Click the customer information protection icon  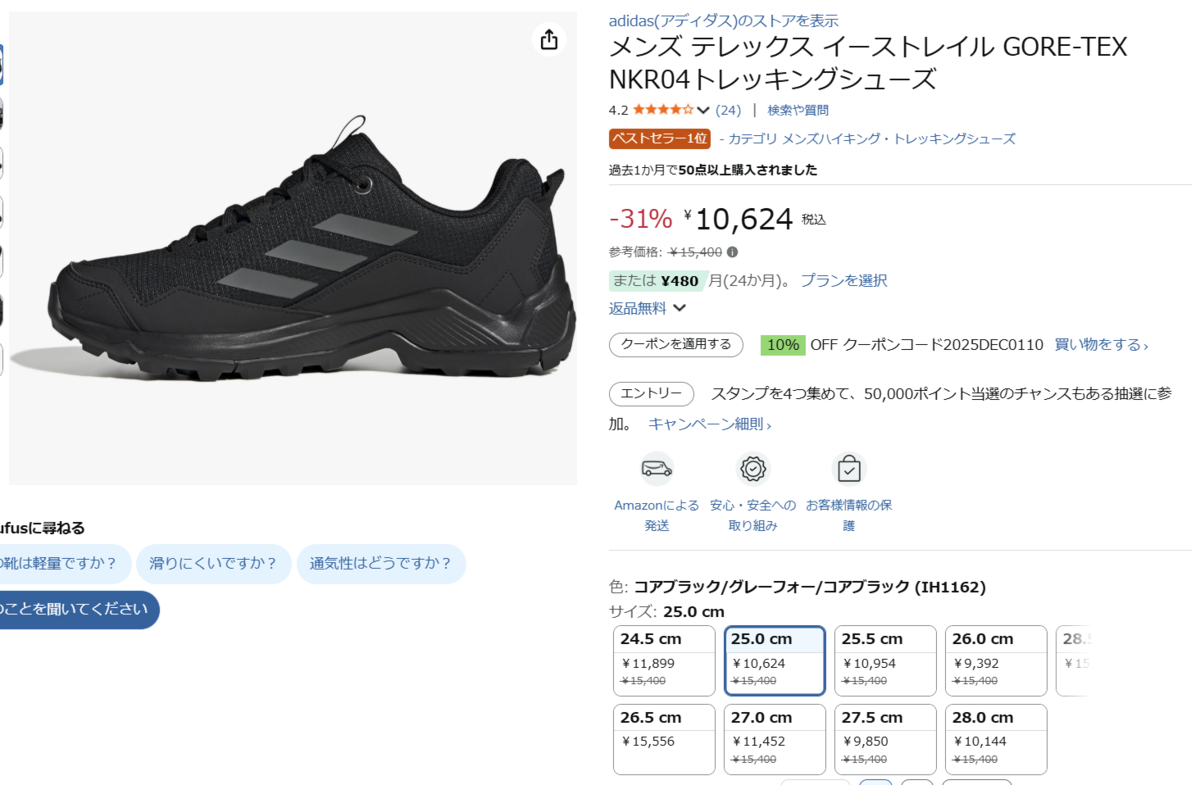click(x=849, y=468)
